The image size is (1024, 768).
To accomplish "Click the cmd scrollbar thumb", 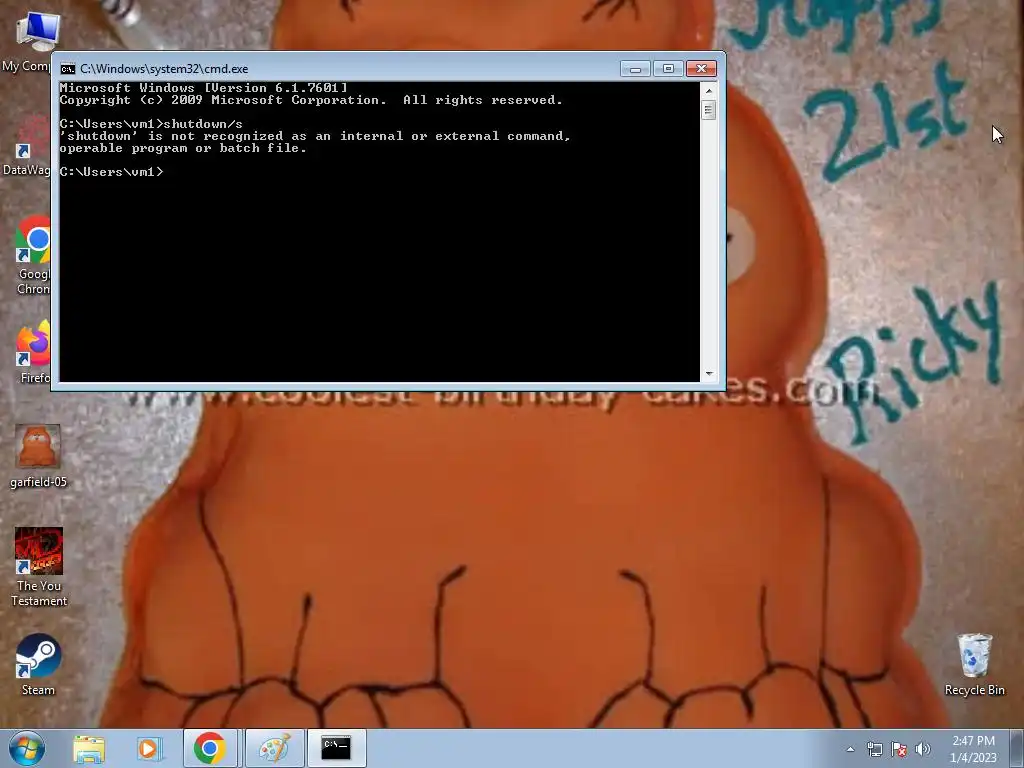I will (709, 110).
